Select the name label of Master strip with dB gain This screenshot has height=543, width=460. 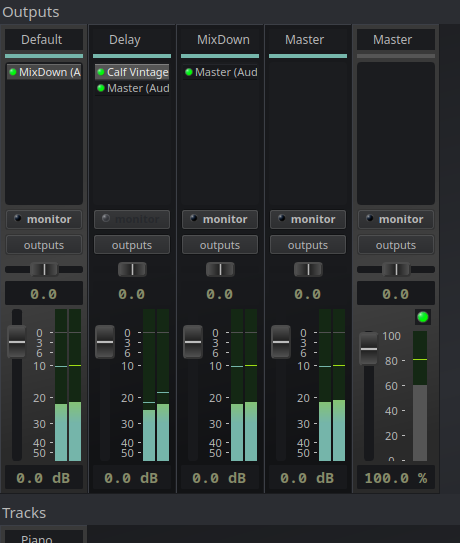(308, 39)
